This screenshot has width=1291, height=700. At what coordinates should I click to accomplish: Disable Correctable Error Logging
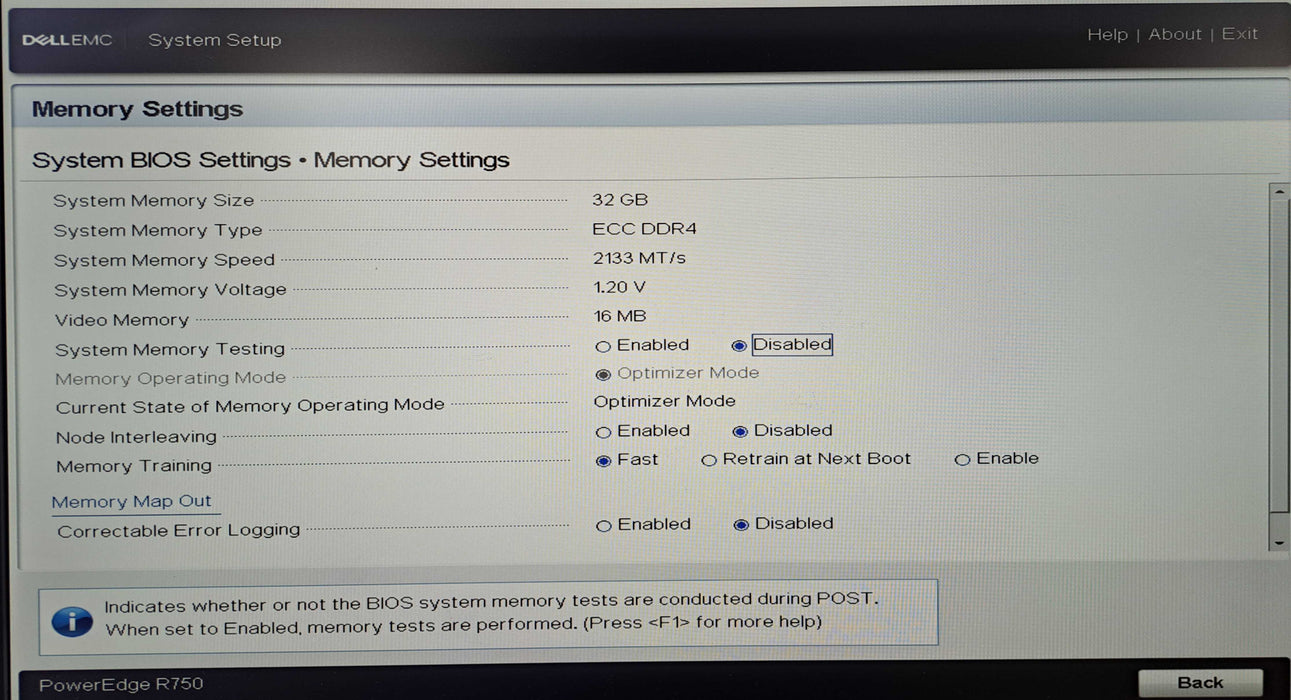pyautogui.click(x=741, y=524)
